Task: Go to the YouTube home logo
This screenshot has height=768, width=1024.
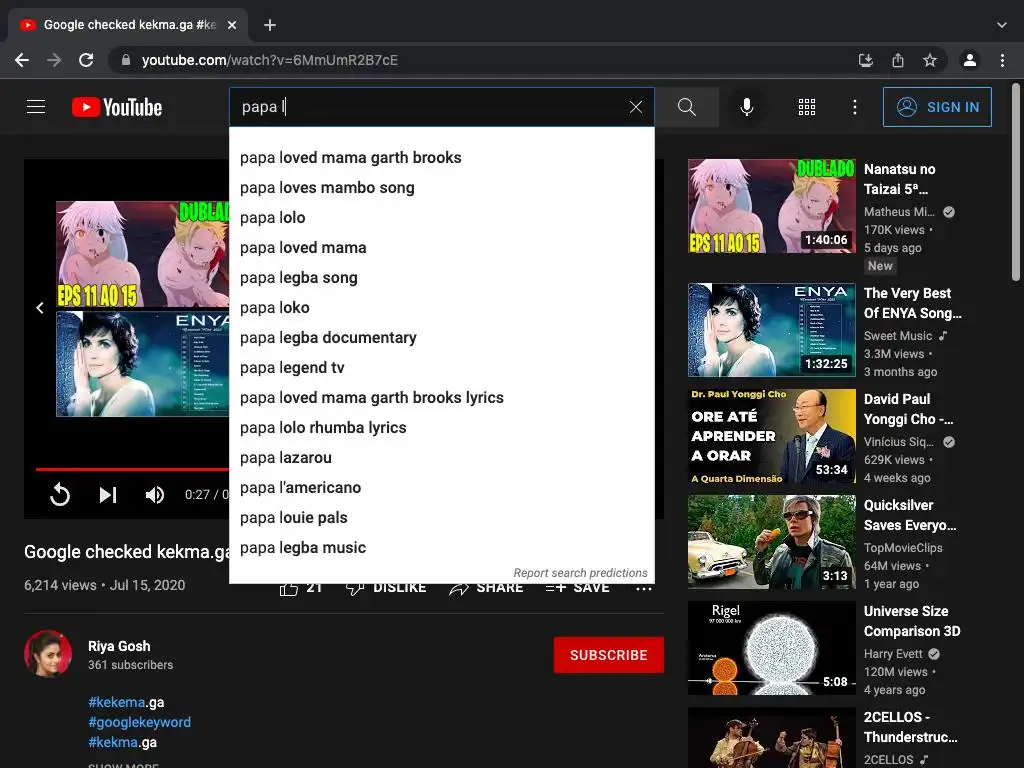Action: pyautogui.click(x=117, y=107)
